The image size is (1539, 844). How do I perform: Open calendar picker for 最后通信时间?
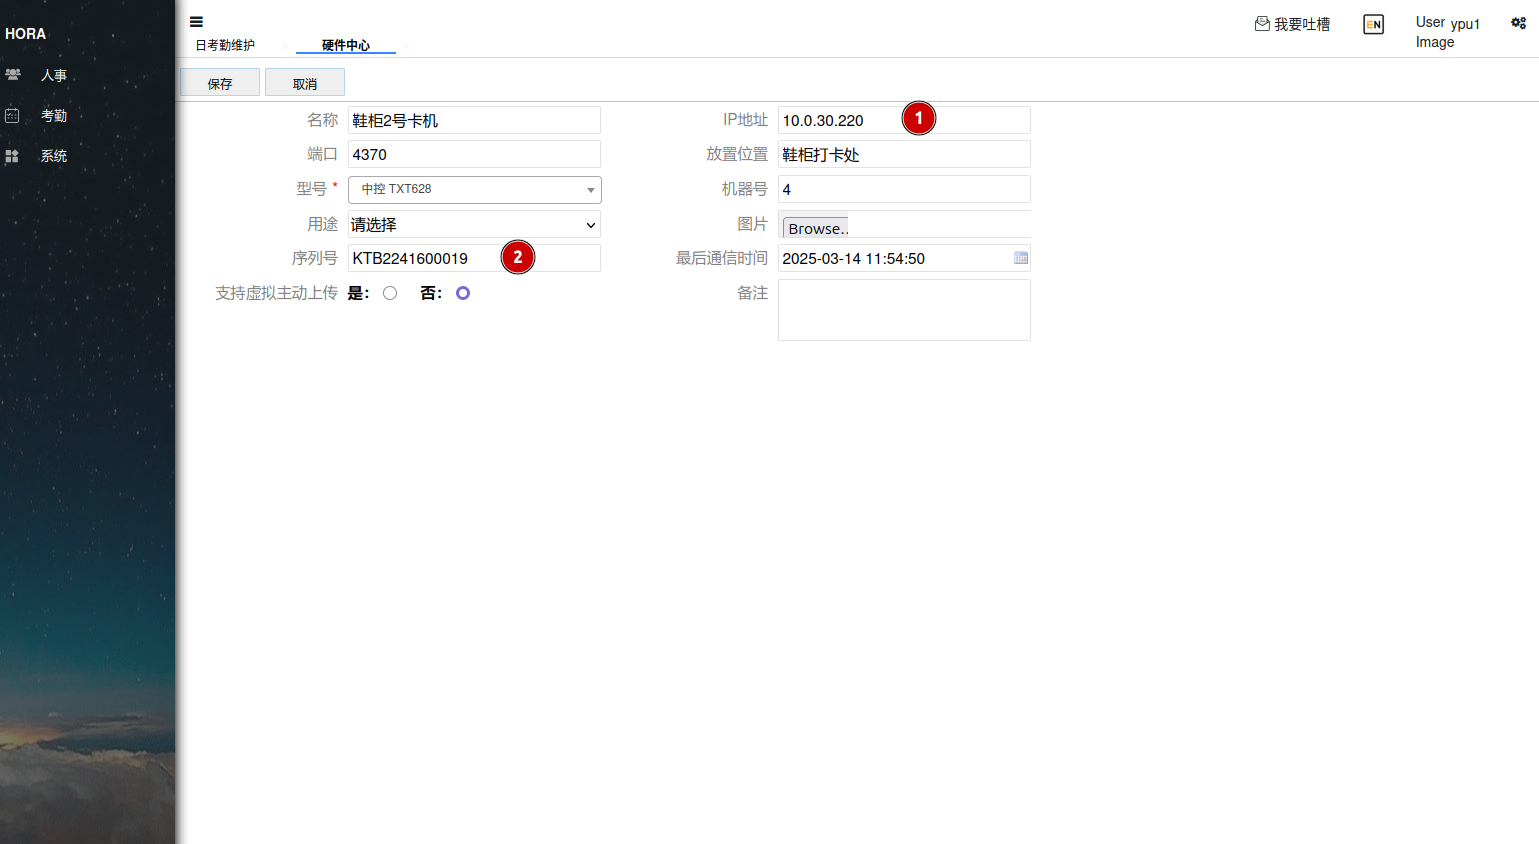click(1020, 258)
